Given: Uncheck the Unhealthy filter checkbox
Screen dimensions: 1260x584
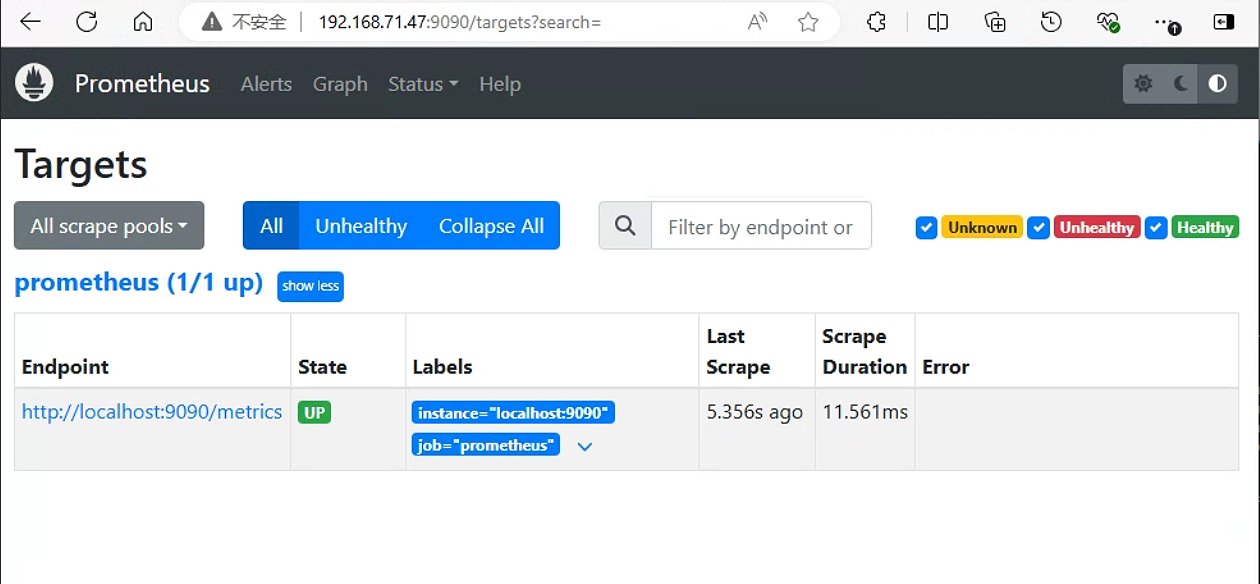Looking at the screenshot, I should pyautogui.click(x=1039, y=228).
